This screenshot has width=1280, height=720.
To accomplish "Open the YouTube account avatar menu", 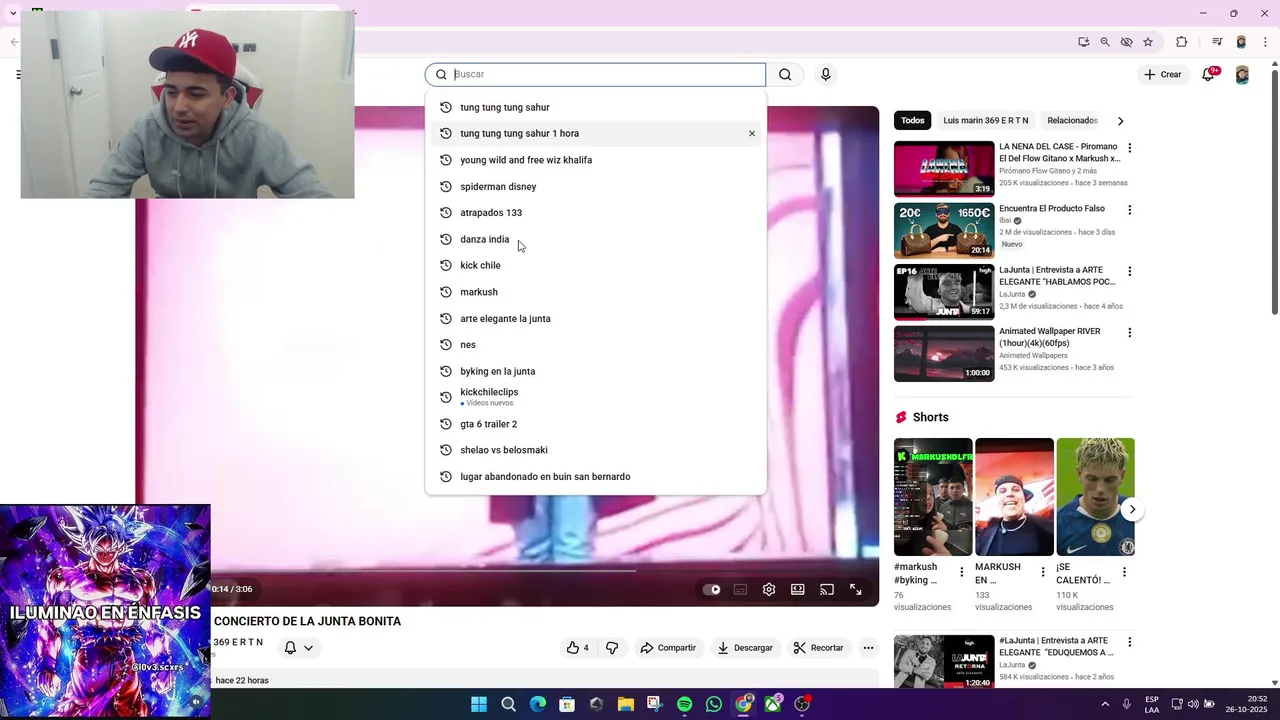I will [1242, 75].
